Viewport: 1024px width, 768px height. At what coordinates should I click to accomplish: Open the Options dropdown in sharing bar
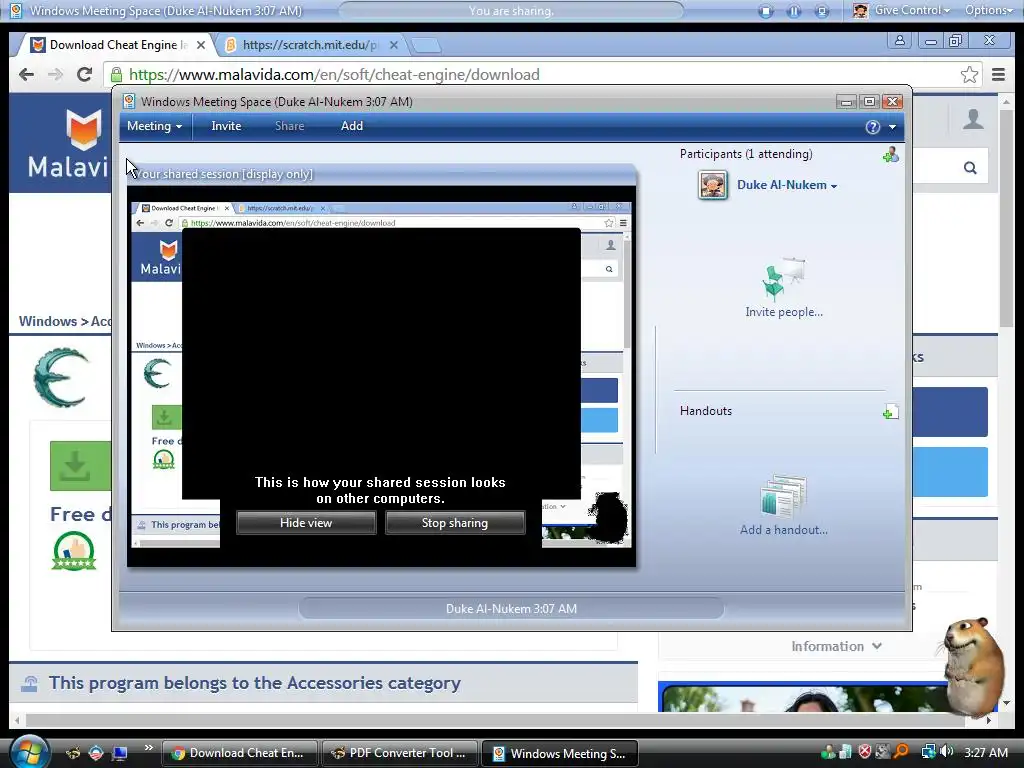click(989, 10)
